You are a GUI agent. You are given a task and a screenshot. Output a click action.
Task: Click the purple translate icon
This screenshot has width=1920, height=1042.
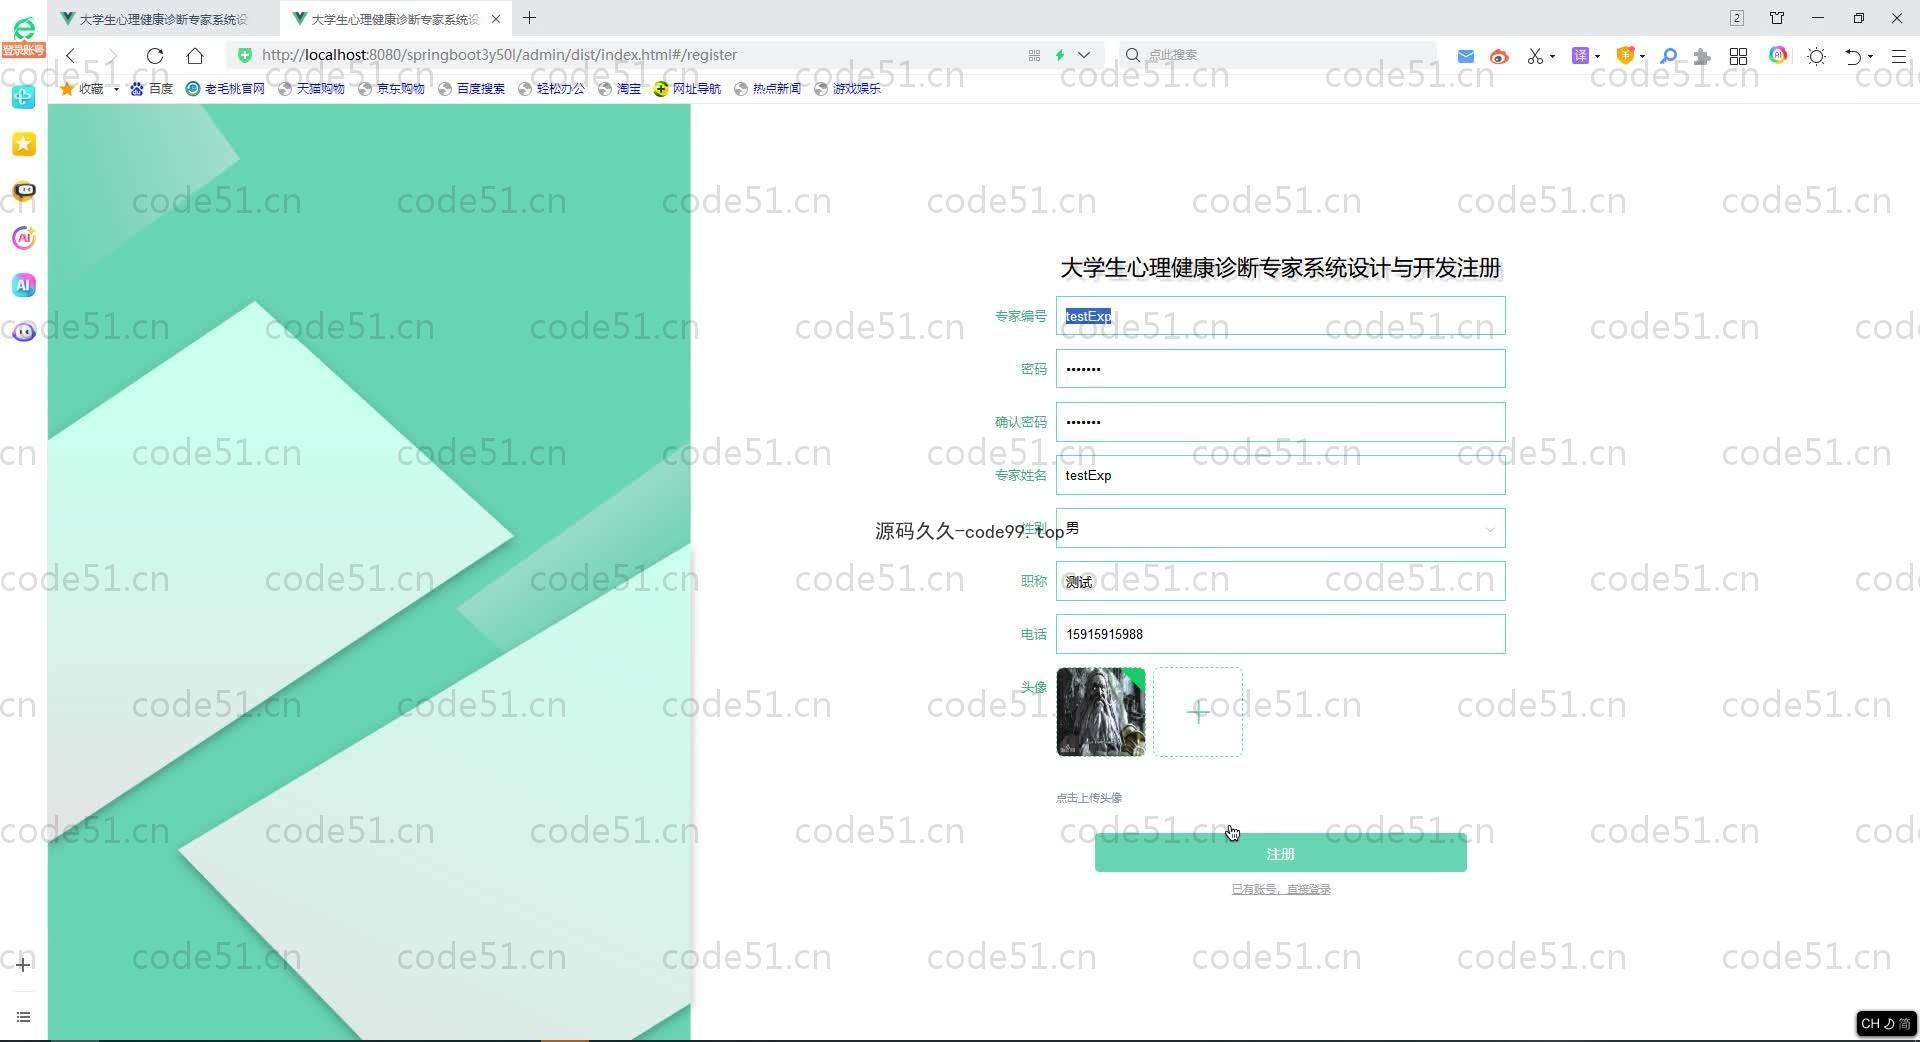[x=1580, y=56]
